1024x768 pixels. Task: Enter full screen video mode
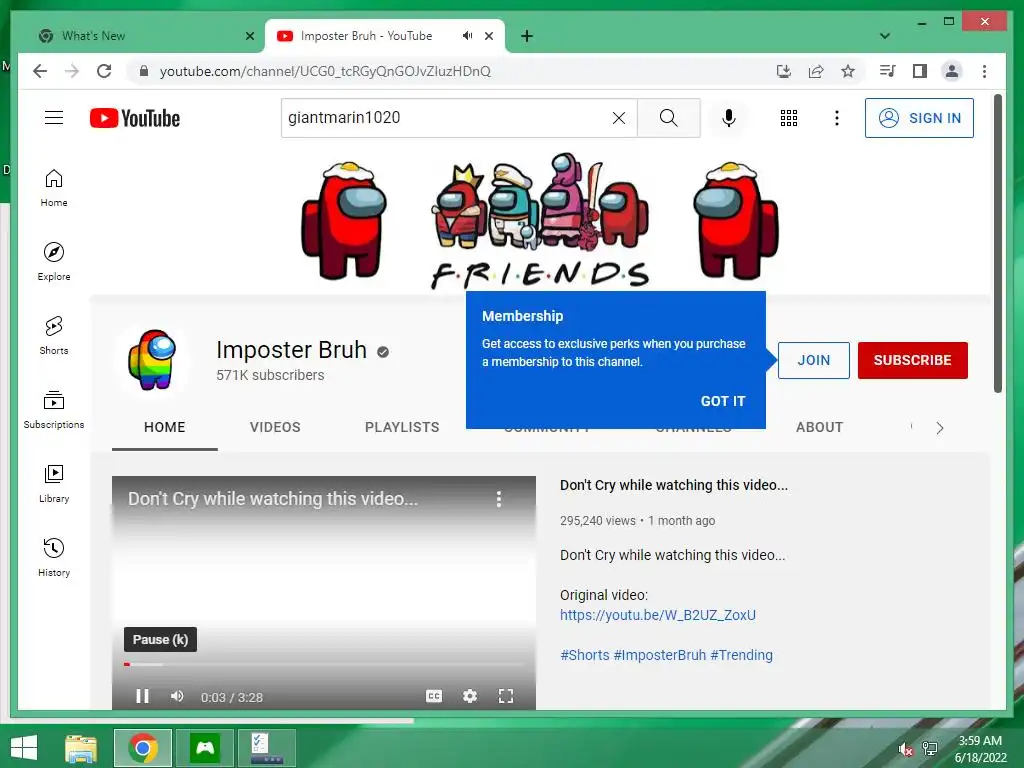point(505,696)
